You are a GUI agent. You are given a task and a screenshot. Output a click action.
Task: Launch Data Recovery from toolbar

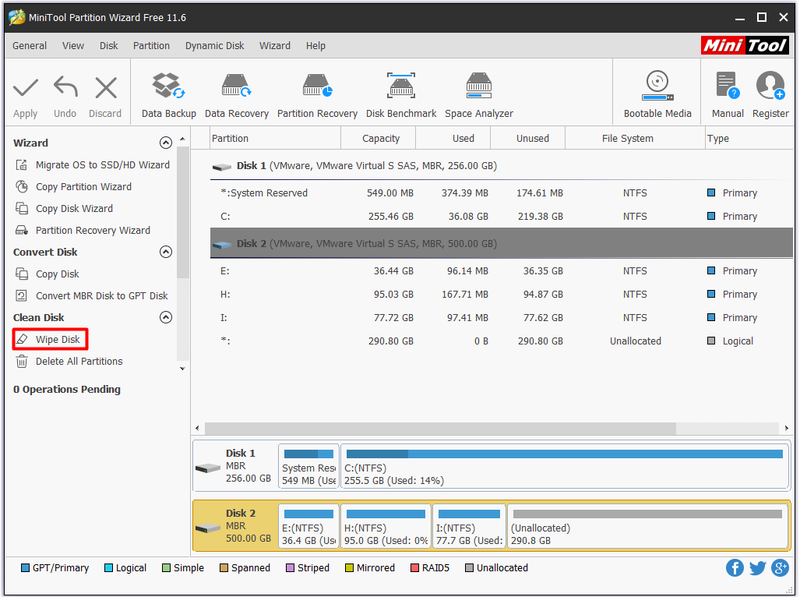pos(236,95)
